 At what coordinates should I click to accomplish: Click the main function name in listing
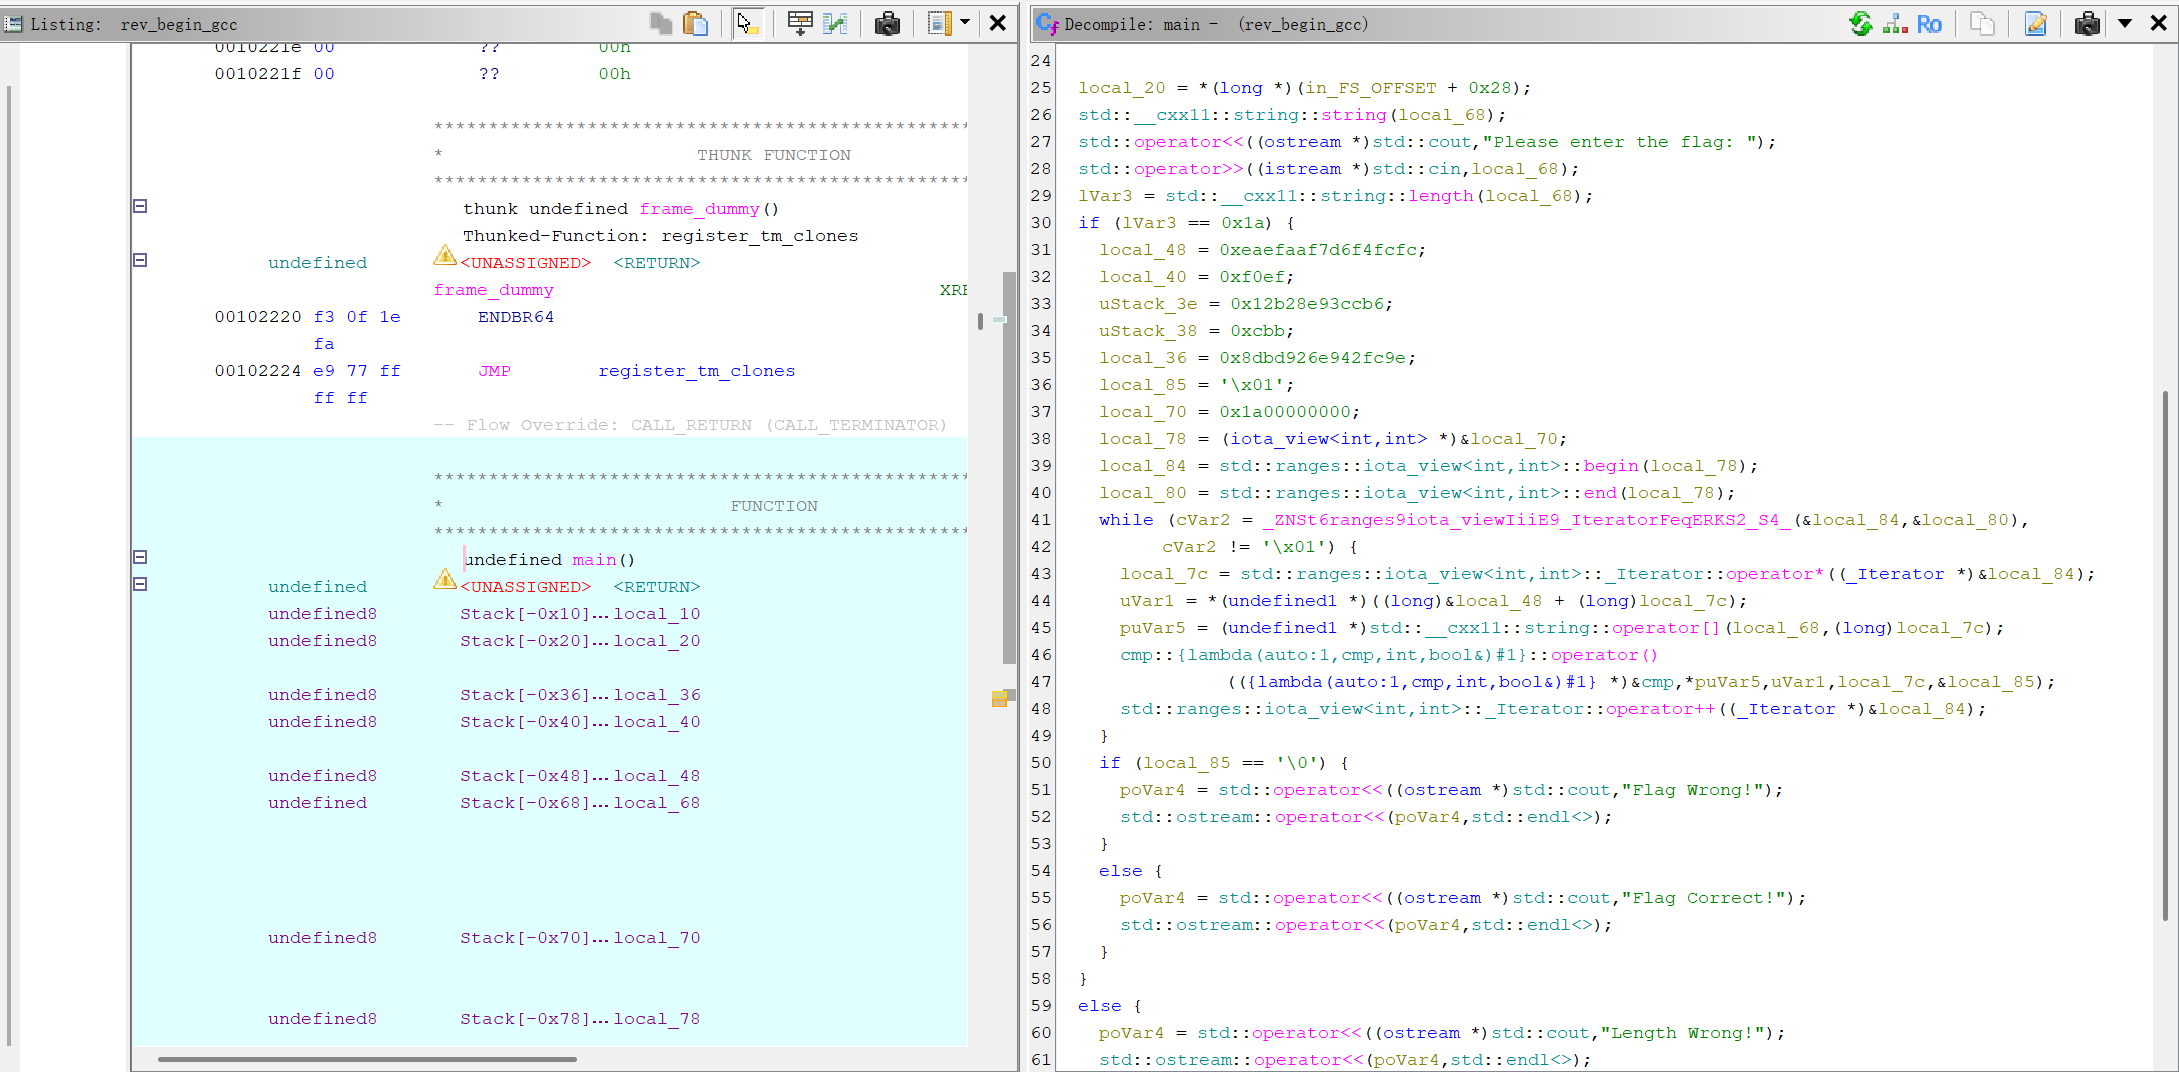594,560
